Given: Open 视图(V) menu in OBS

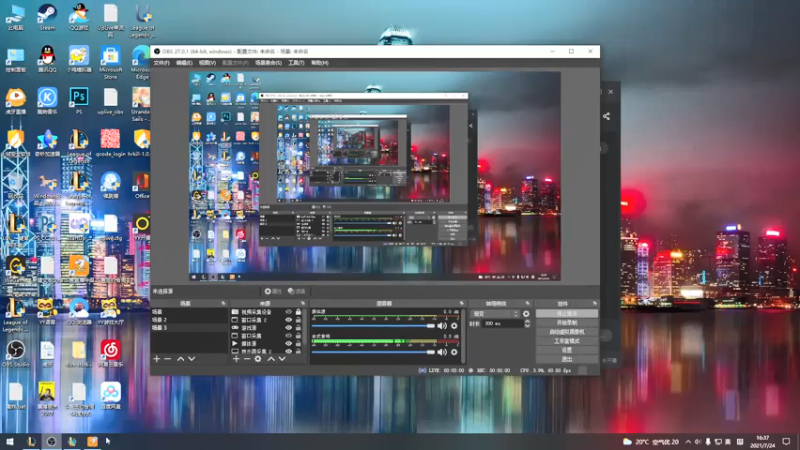Looking at the screenshot, I should 207,63.
